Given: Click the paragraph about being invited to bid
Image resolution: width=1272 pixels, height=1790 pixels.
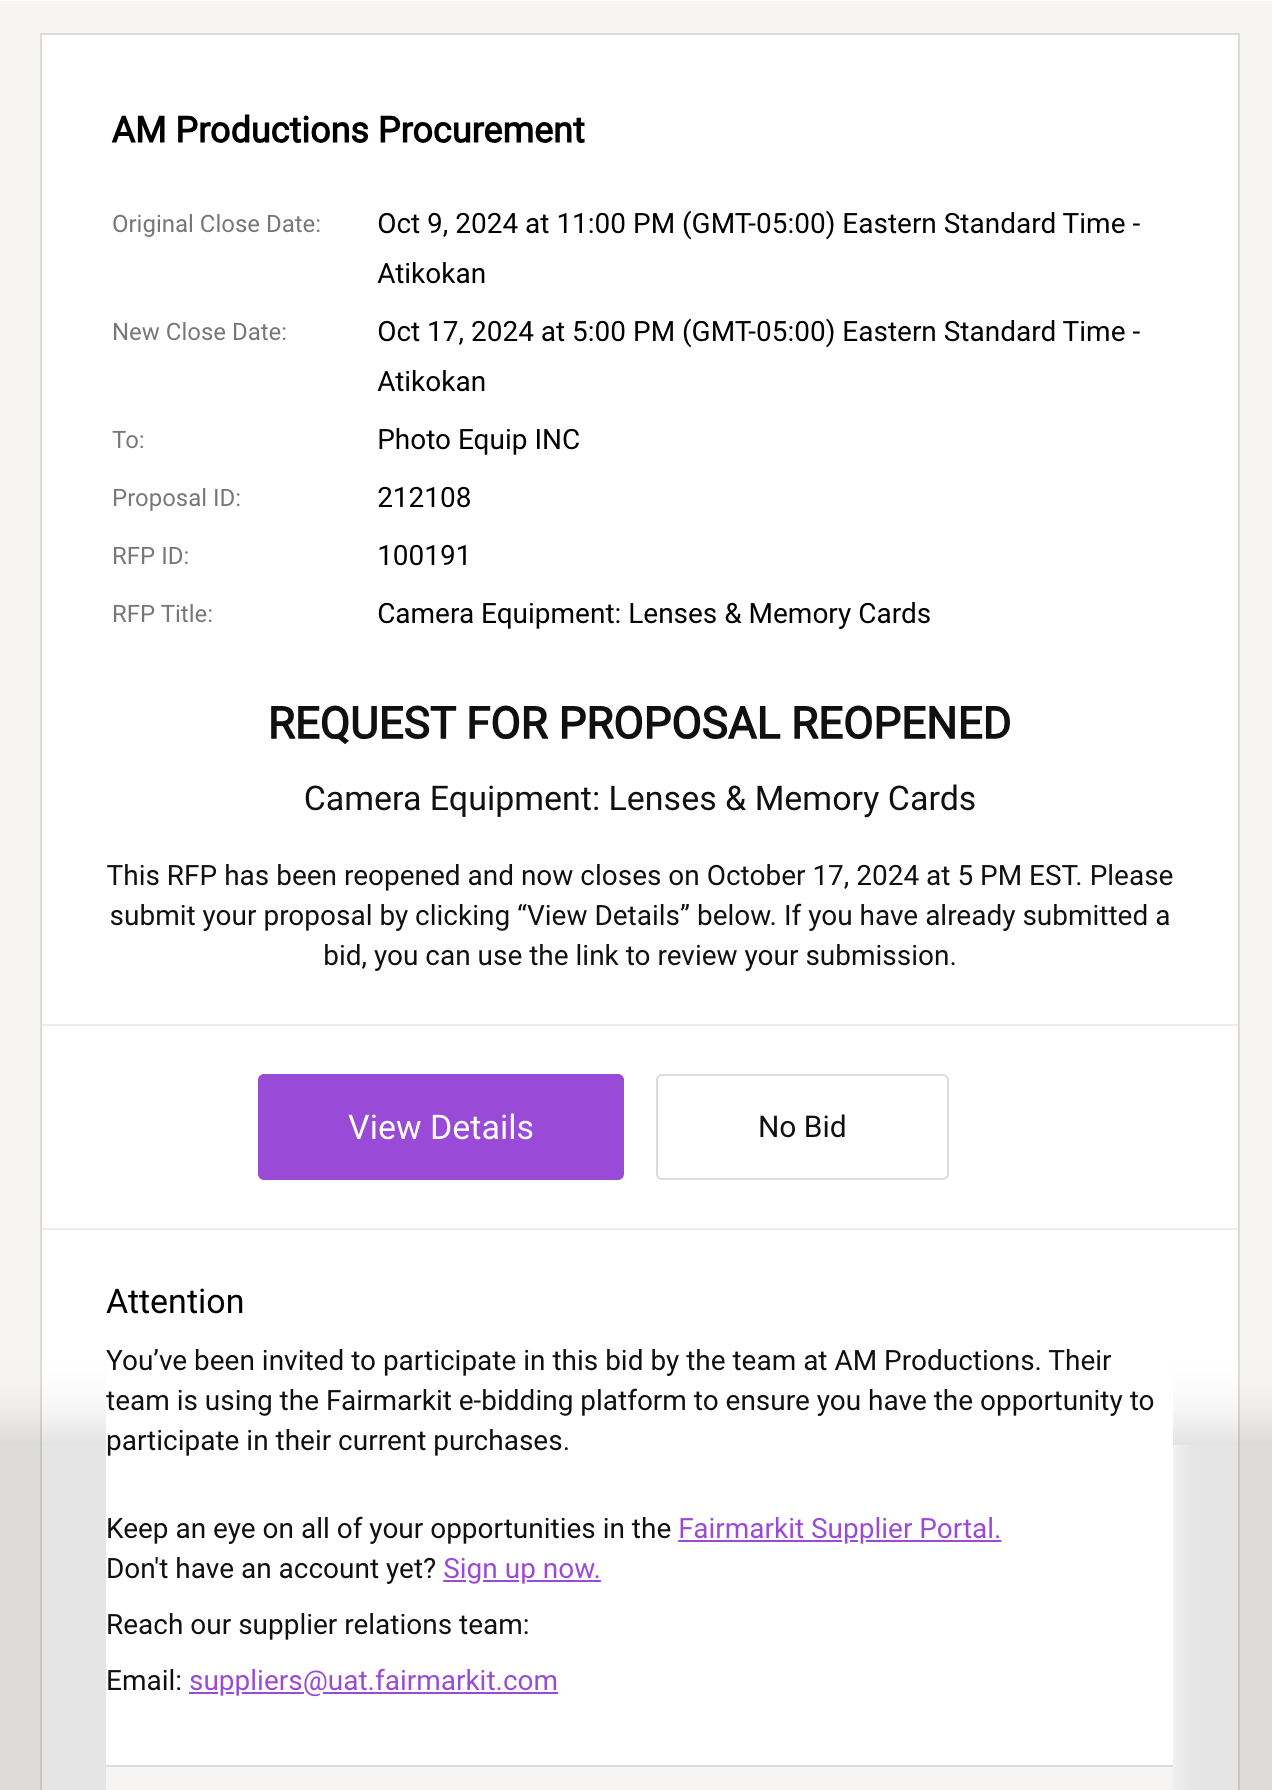Looking at the screenshot, I should point(630,1400).
